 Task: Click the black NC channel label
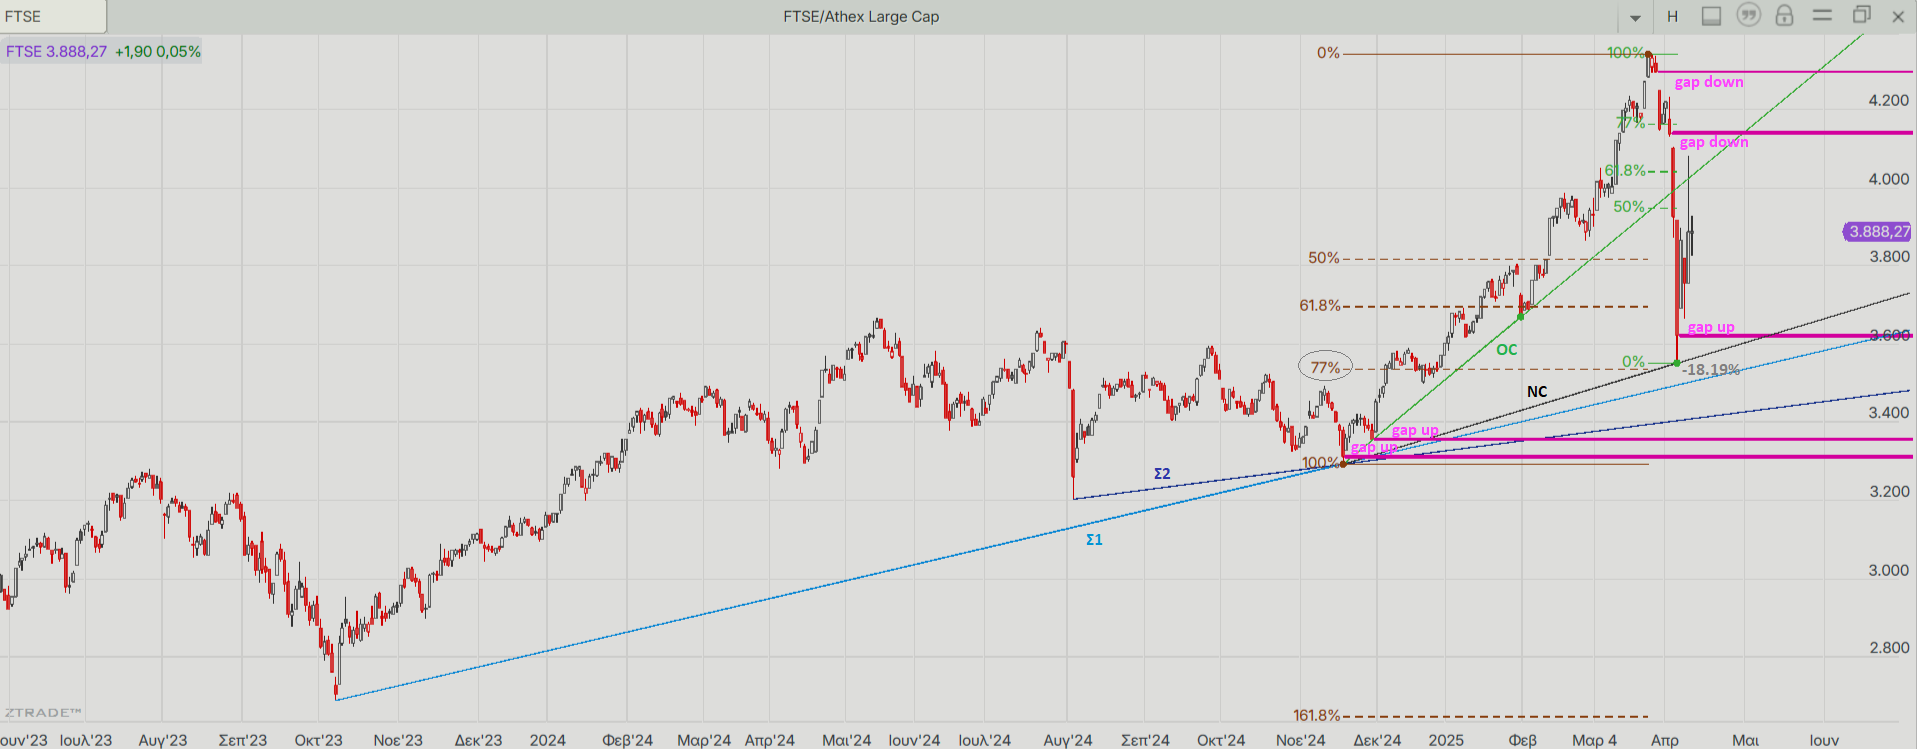[x=1537, y=391]
